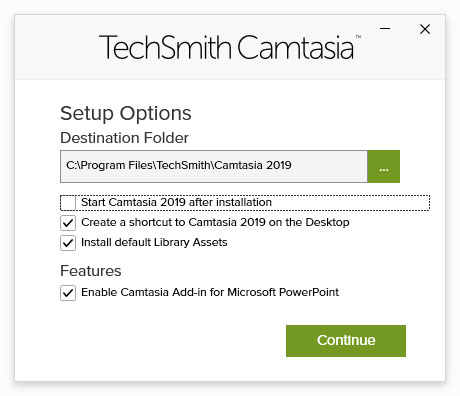
Task: Click the trademark symbol beside the Camtasia logo
Action: (x=358, y=36)
